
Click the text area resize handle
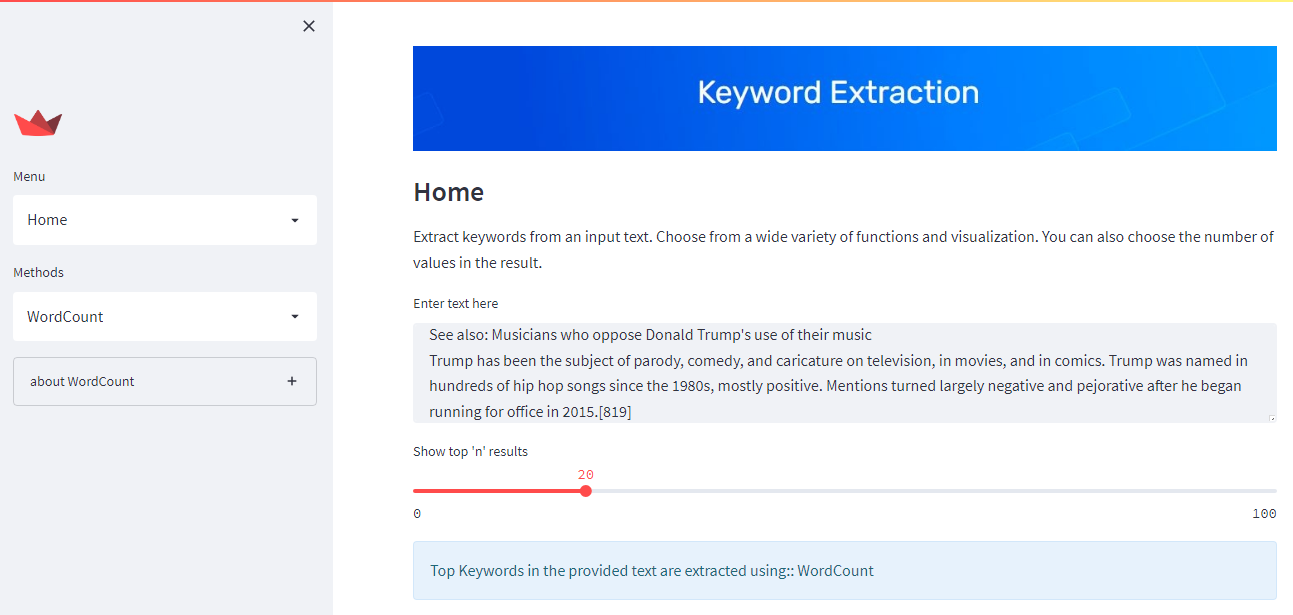pyautogui.click(x=1271, y=417)
